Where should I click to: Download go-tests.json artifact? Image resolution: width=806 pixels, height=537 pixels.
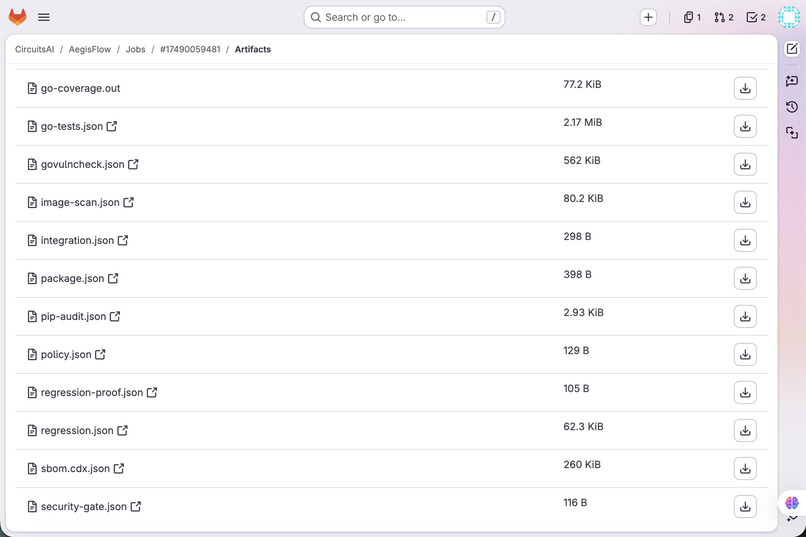click(x=745, y=126)
